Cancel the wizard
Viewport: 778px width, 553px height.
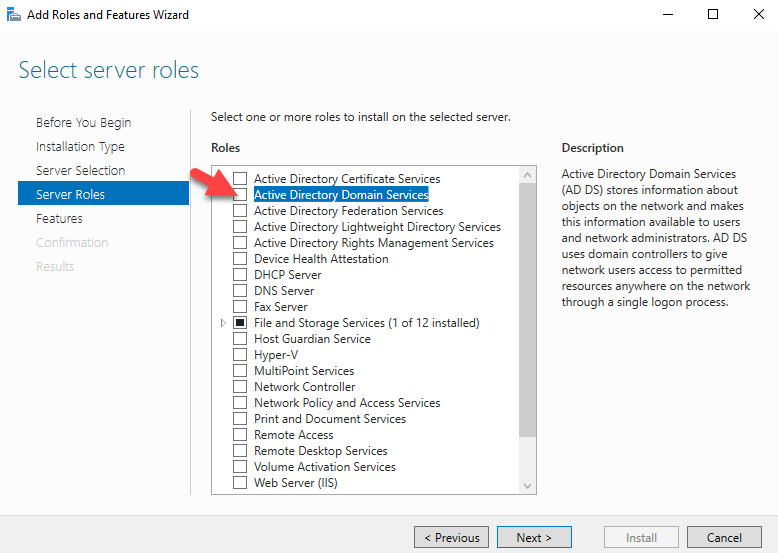pyautogui.click(x=724, y=538)
